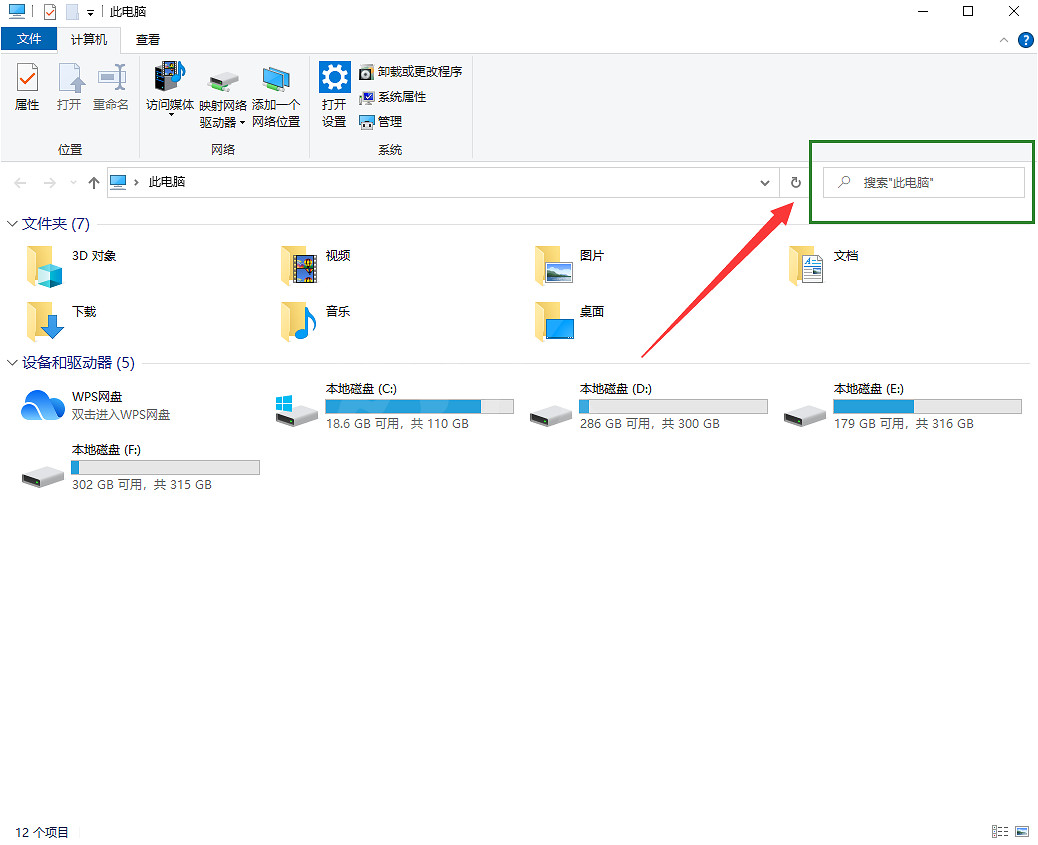The height and width of the screenshot is (845, 1038).
Task: Expand the 访问媒体 dropdown
Action: point(170,115)
